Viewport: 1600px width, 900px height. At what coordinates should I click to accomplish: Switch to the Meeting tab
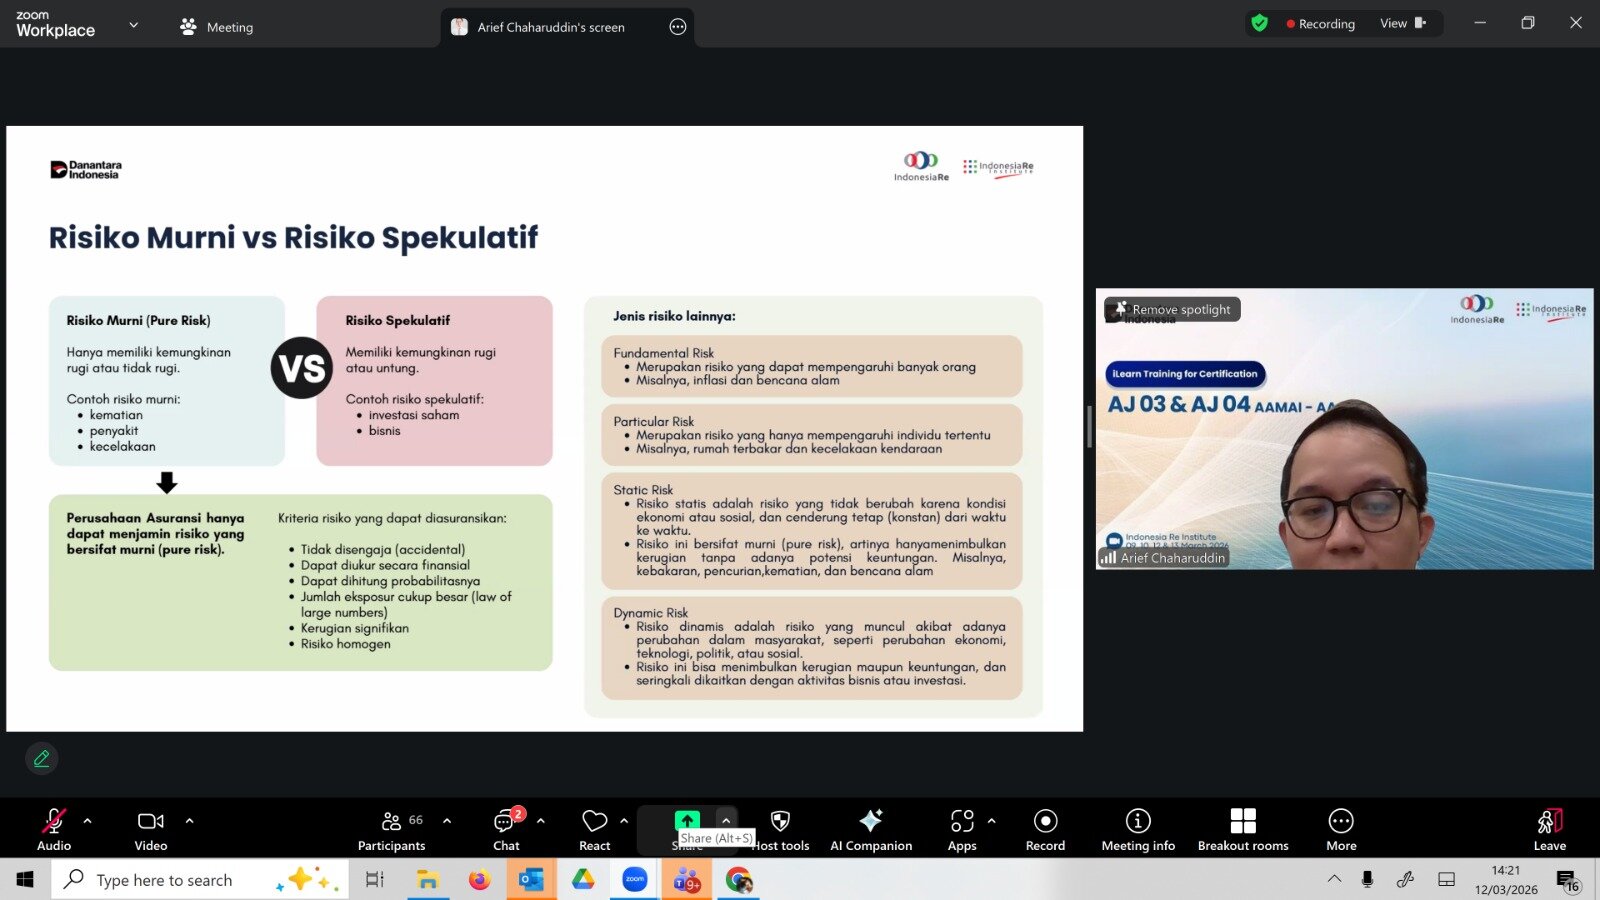point(217,27)
